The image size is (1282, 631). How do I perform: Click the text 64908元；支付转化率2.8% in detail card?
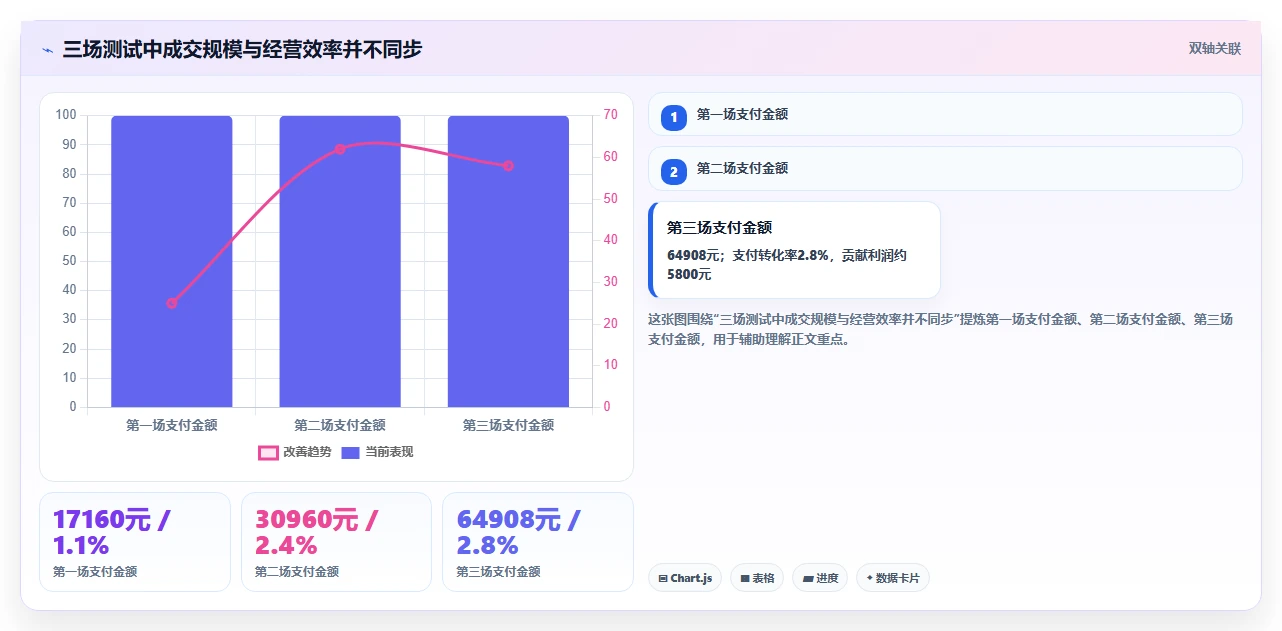(x=748, y=255)
